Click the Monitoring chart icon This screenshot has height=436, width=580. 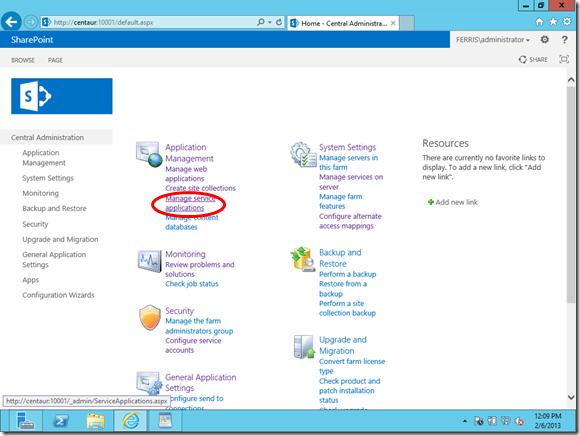[x=149, y=261]
